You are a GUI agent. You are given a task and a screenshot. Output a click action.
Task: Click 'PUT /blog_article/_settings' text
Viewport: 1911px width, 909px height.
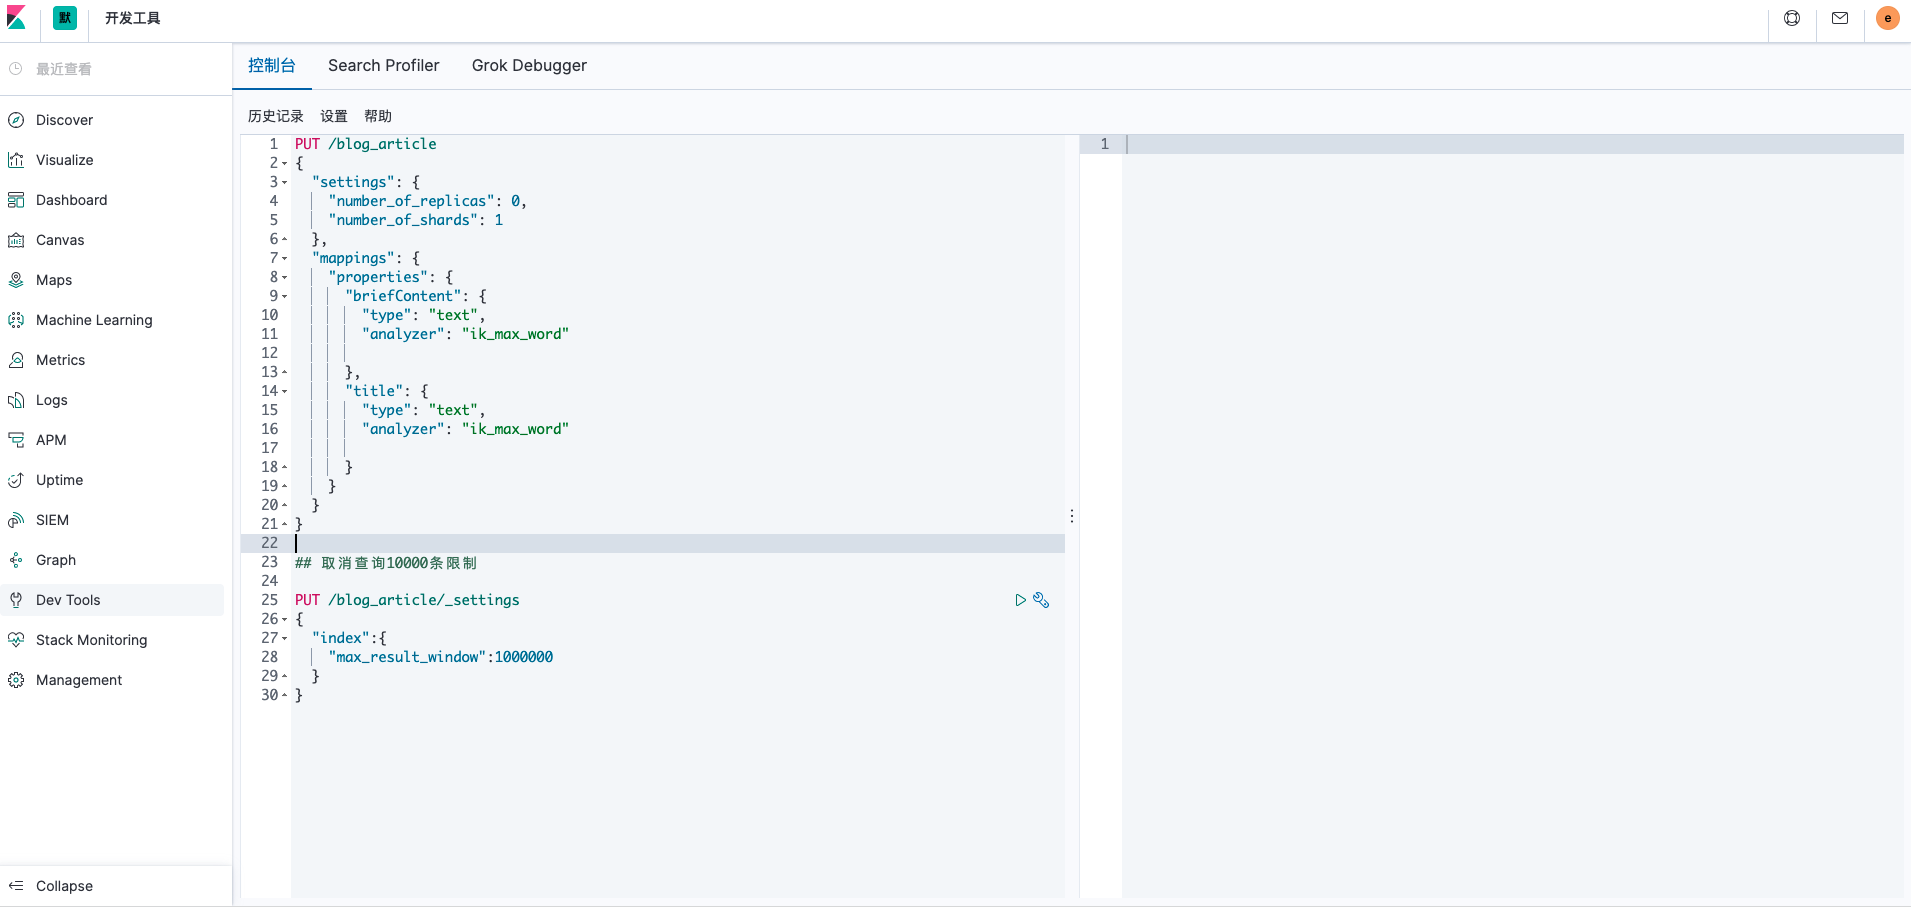coord(407,600)
